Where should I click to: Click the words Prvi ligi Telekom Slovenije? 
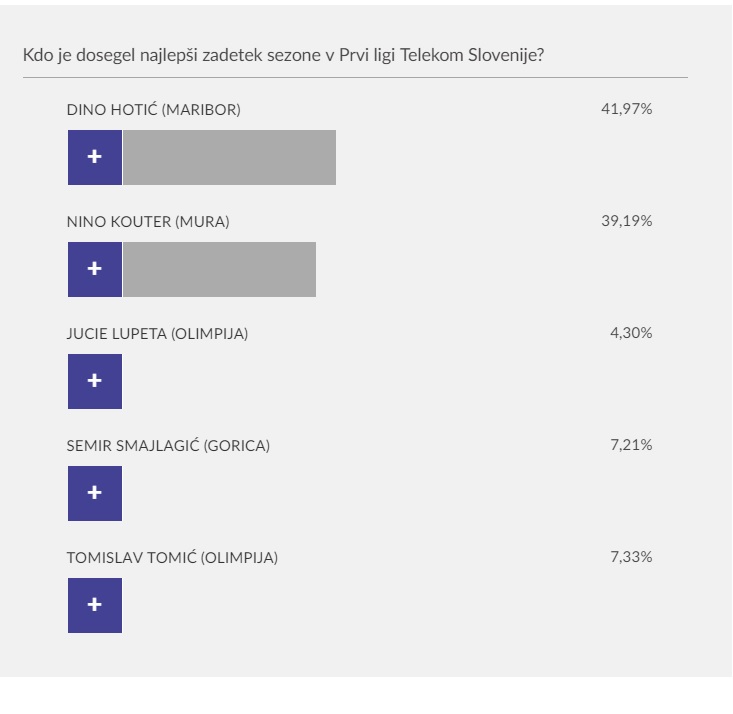[439, 56]
